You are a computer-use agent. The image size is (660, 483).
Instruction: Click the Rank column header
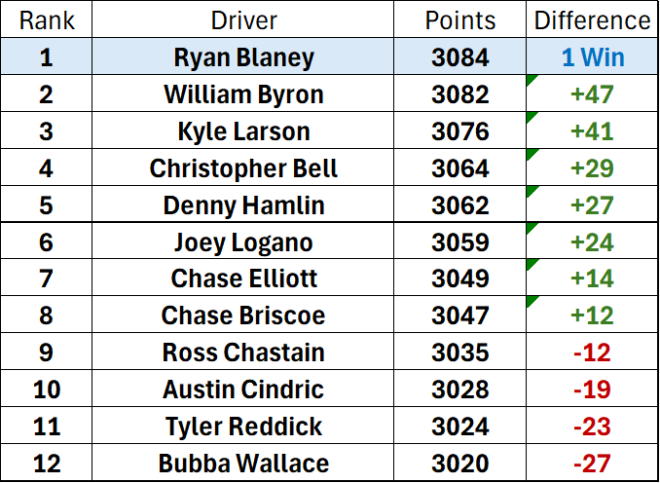tap(46, 21)
